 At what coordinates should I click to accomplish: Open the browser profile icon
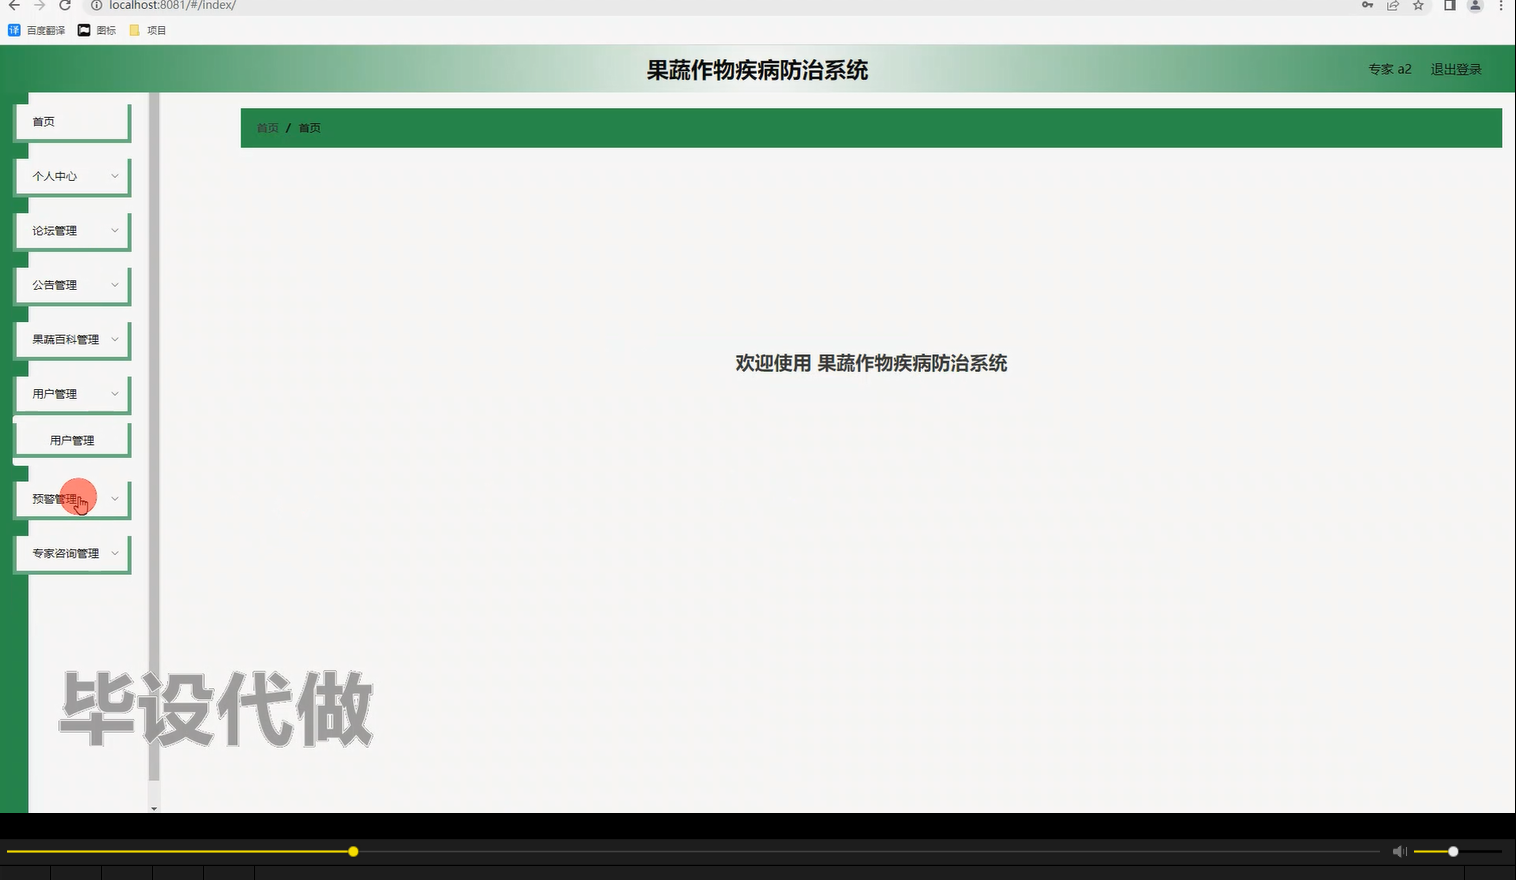click(1474, 6)
